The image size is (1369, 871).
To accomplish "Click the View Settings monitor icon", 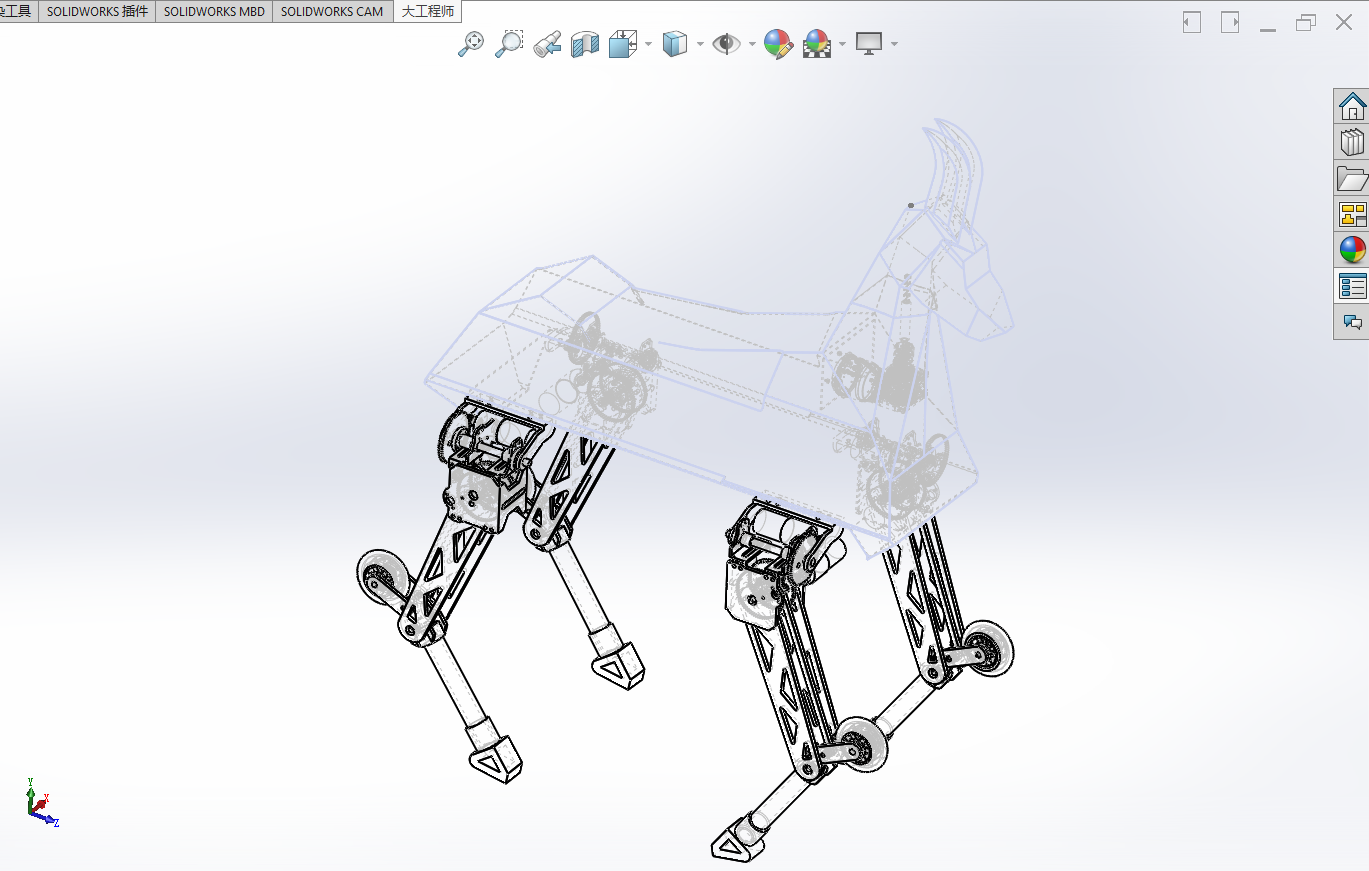I will 869,43.
